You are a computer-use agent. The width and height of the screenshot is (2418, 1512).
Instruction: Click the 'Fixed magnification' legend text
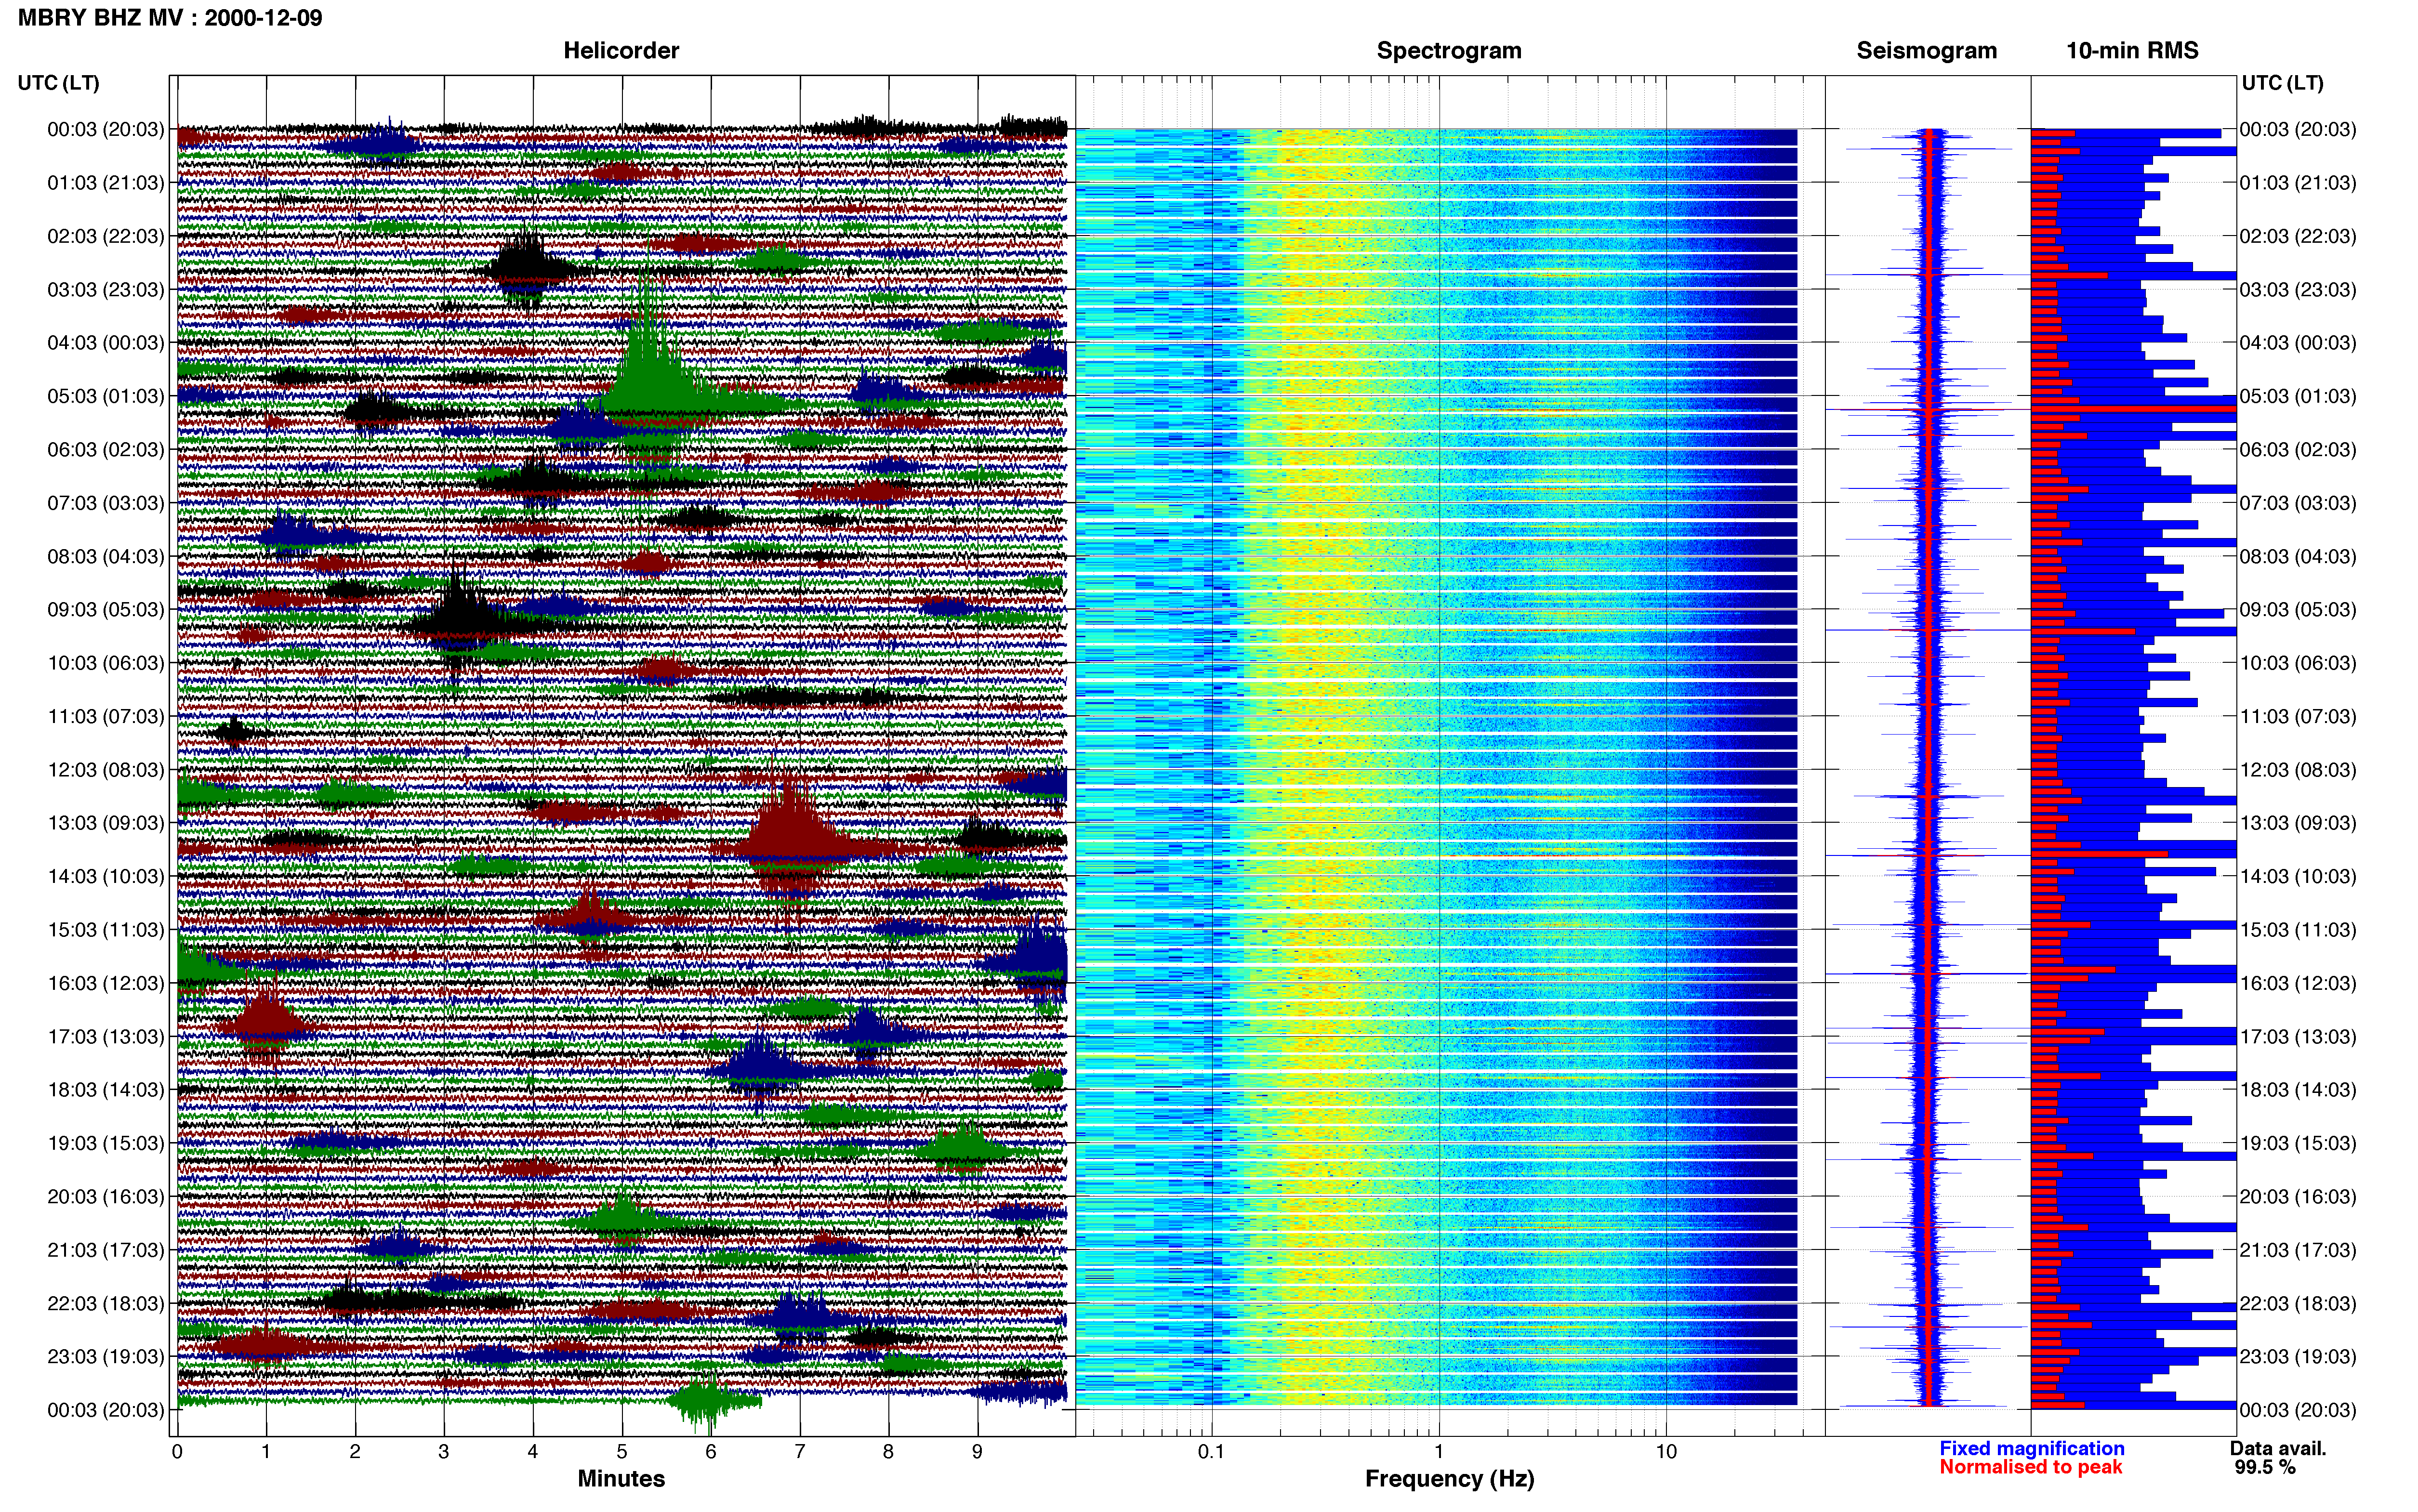point(2032,1448)
